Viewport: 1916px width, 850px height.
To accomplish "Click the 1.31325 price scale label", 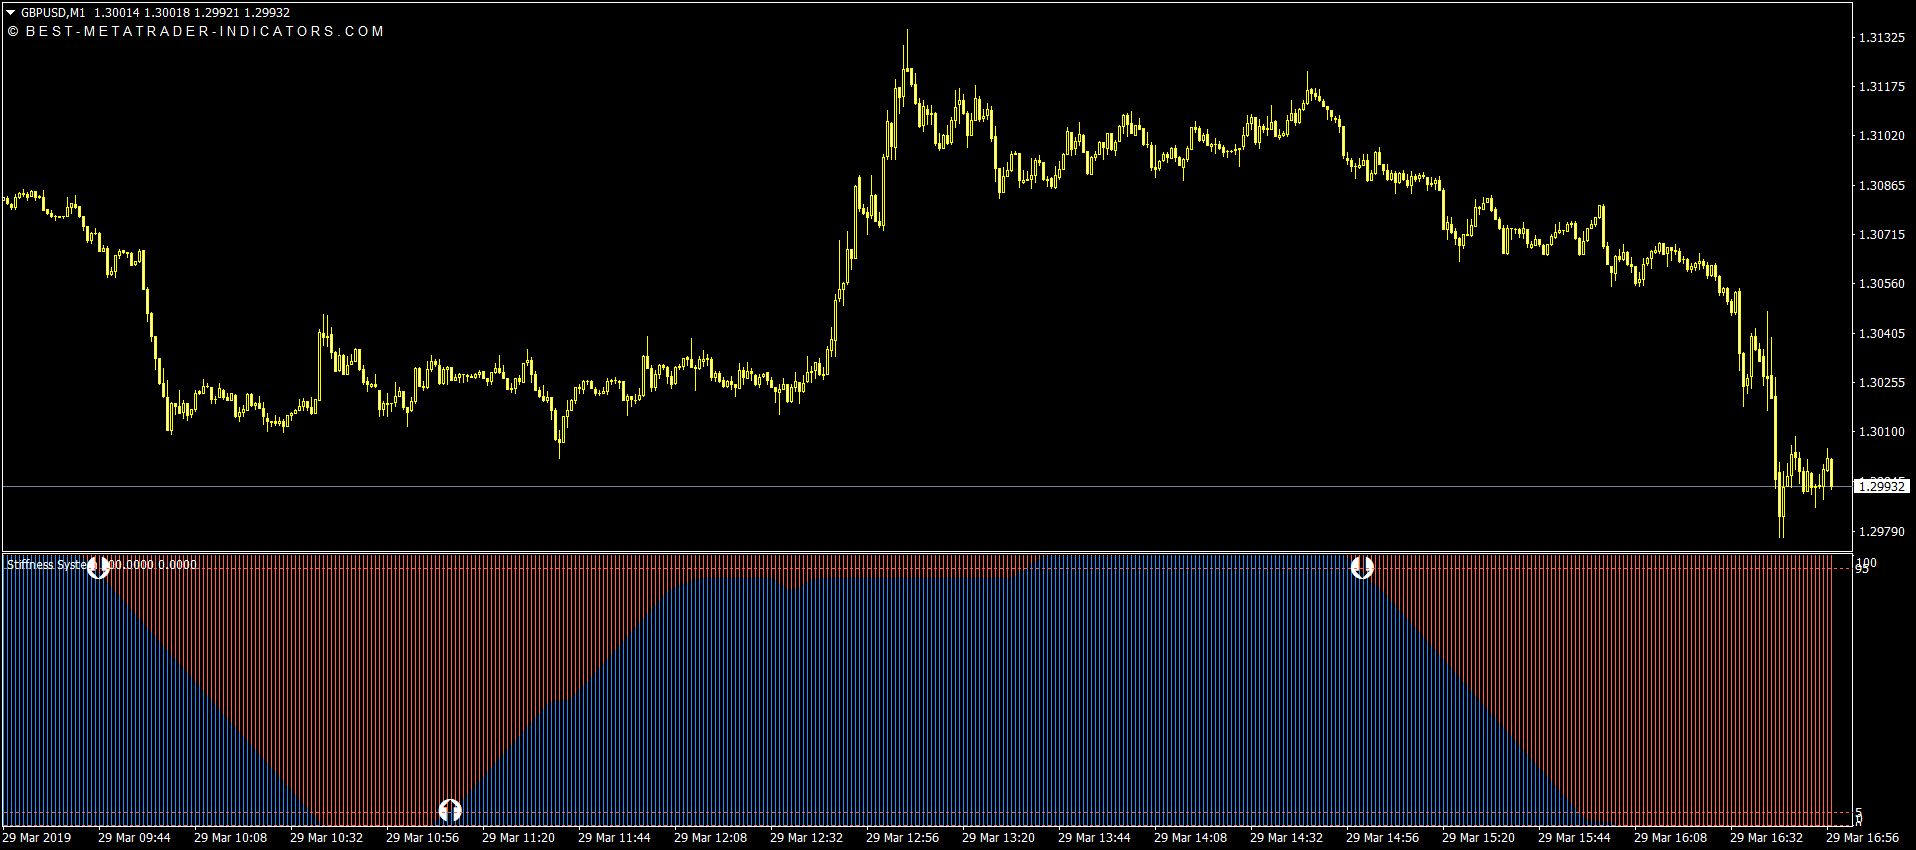I will tap(1881, 38).
